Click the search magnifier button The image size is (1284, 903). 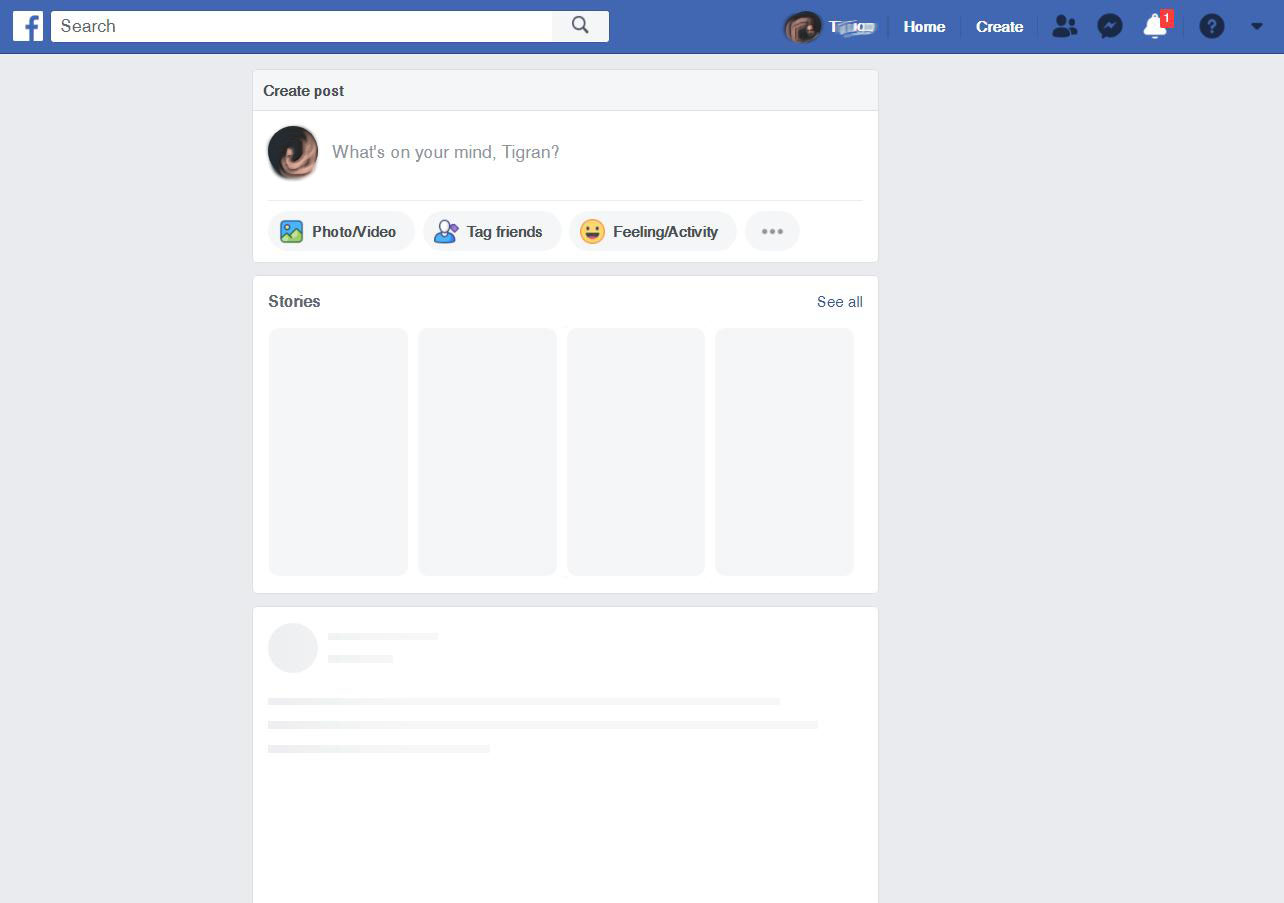tap(580, 26)
